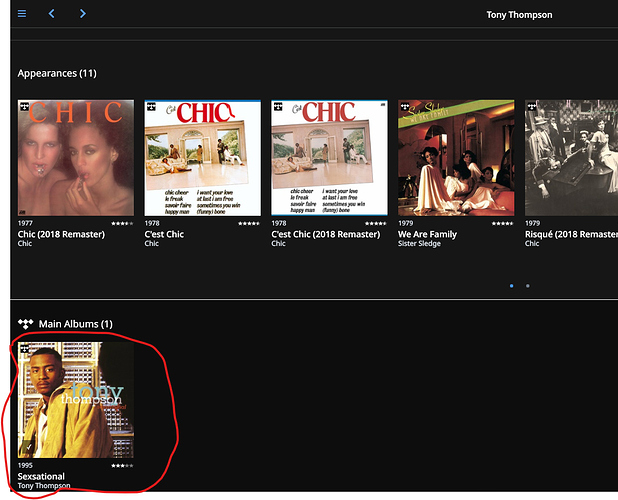618x500 pixels.
Task: Go back with the left arrow
Action: 51,14
